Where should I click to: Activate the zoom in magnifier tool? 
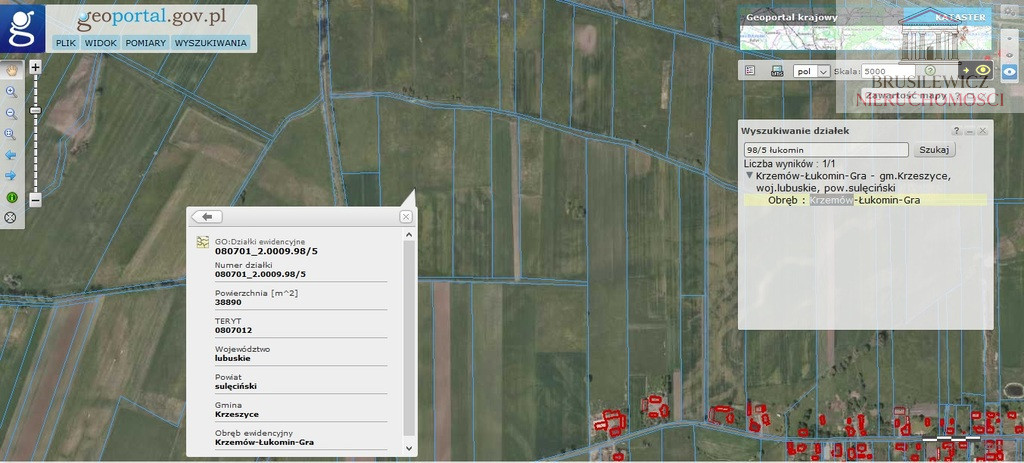point(10,91)
